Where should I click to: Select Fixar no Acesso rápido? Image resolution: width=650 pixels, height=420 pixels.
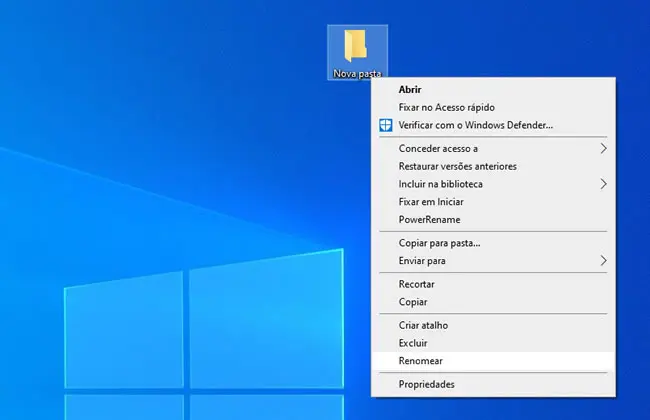(x=446, y=108)
